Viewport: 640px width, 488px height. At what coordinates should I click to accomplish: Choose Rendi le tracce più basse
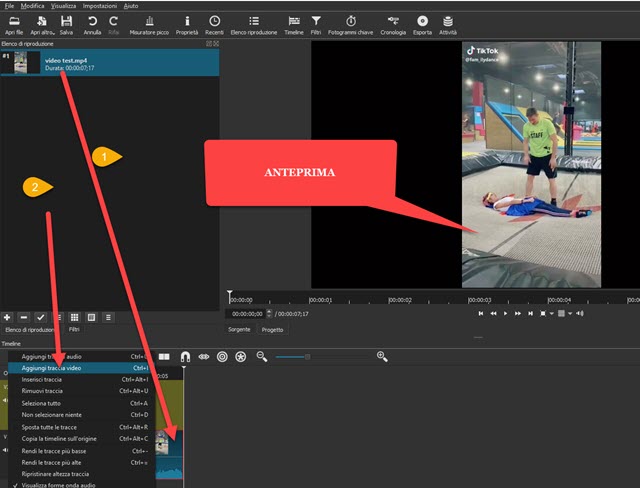[82, 451]
